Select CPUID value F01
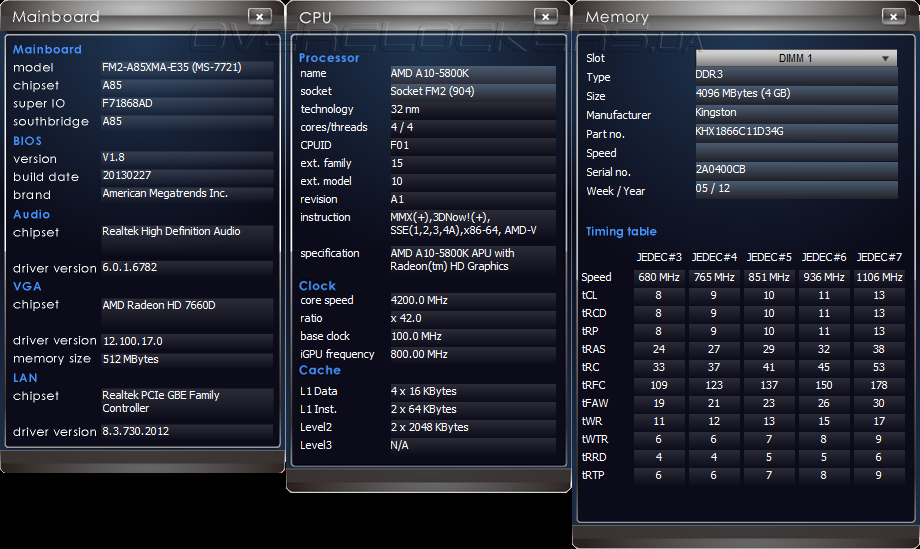Screen dimensions: 920x549 pos(473,145)
